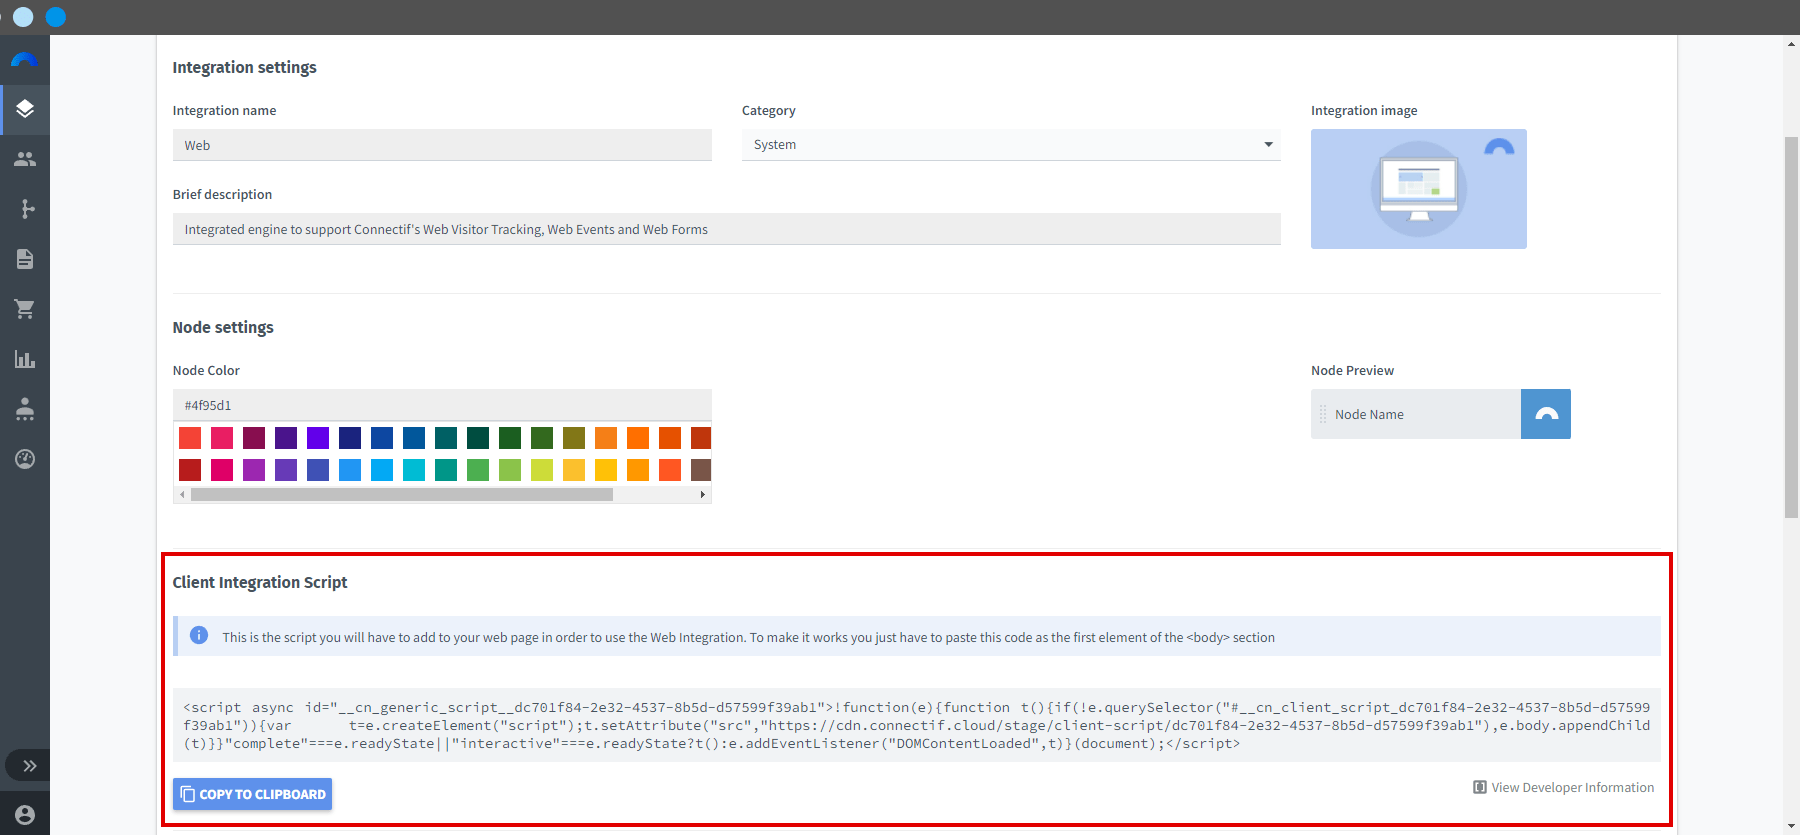
Task: Click the Node Color hex input
Action: pyautogui.click(x=442, y=405)
